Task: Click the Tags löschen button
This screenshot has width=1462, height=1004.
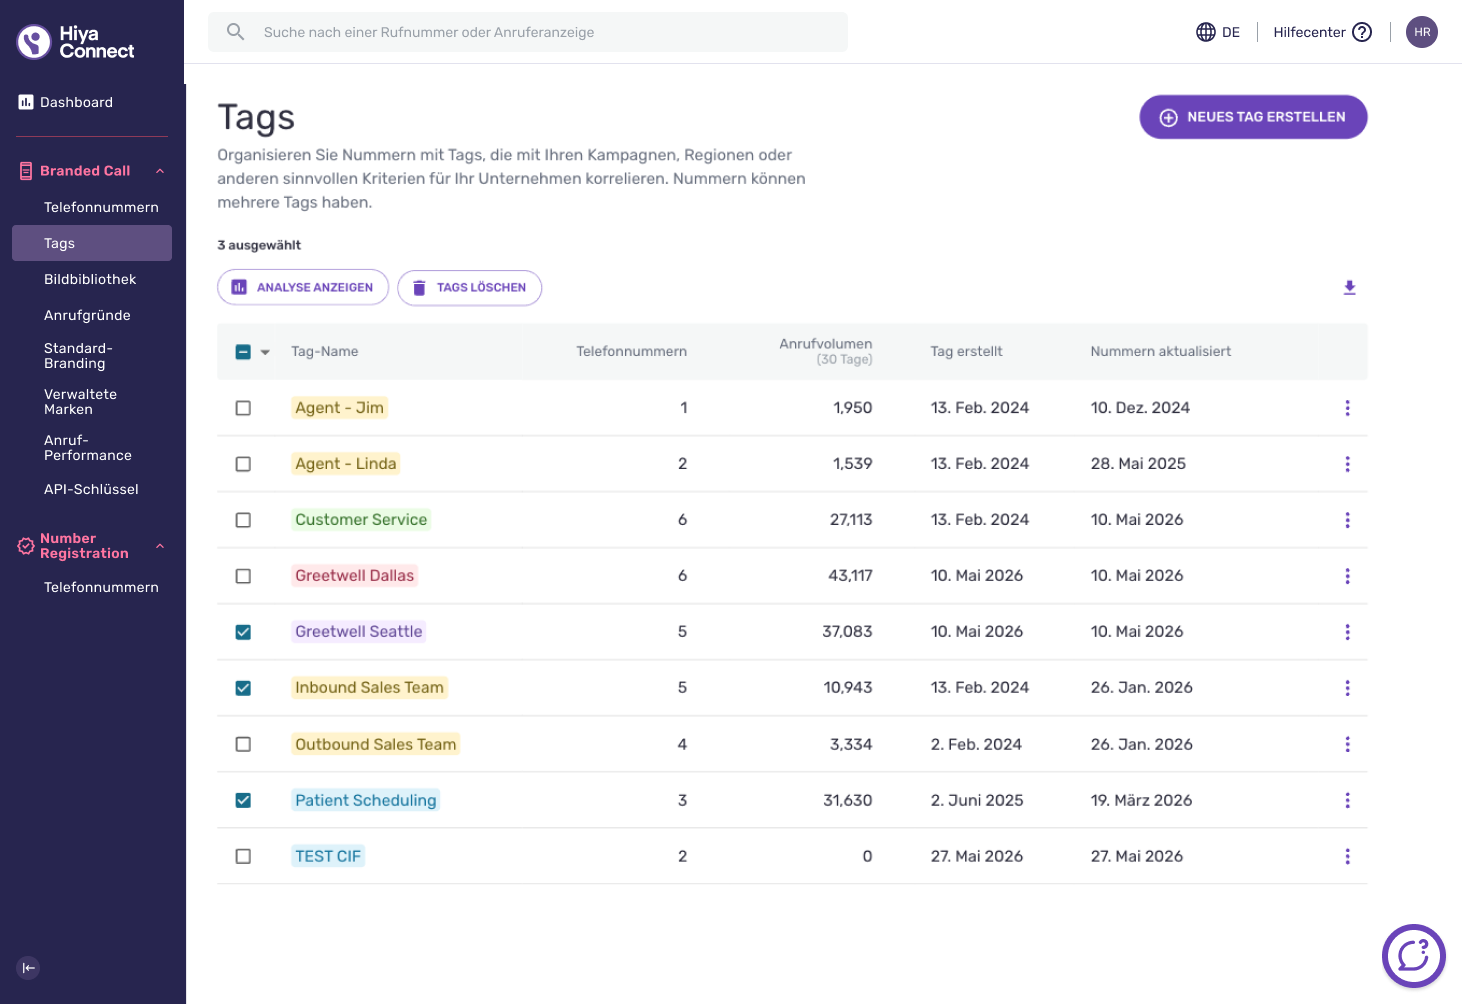Action: (469, 288)
